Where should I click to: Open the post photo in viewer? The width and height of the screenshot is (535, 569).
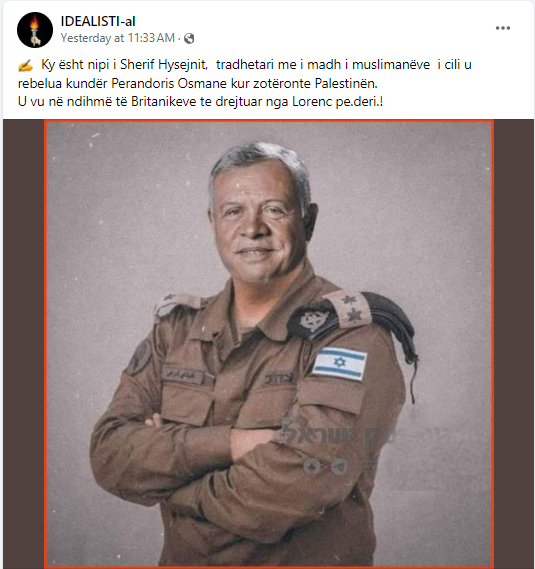(269, 343)
